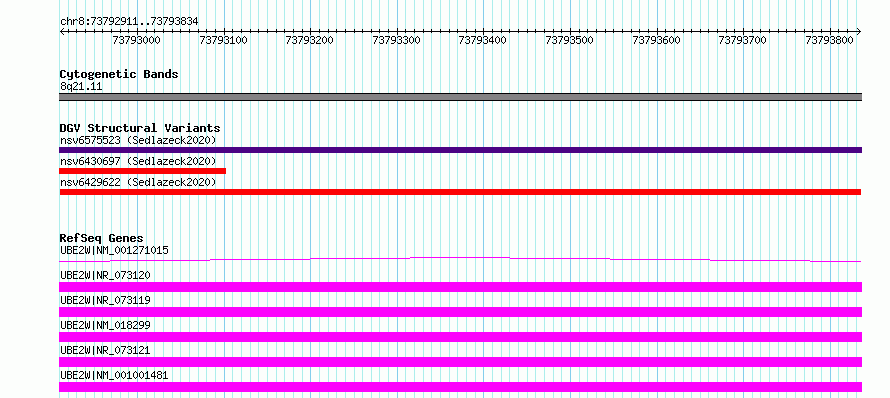890x398 pixels.
Task: Open the RefSeq Genes track title
Action: coord(102,238)
